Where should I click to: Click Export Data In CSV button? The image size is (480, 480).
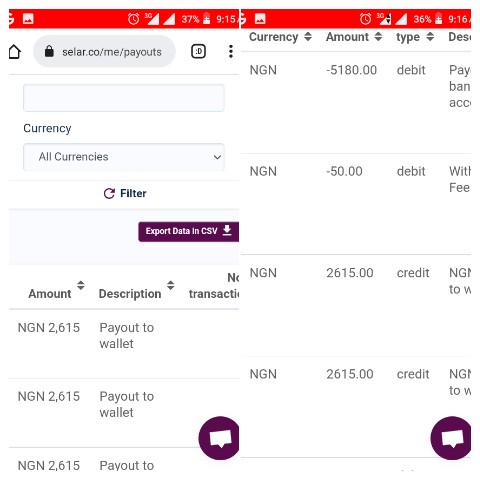pyautogui.click(x=189, y=231)
